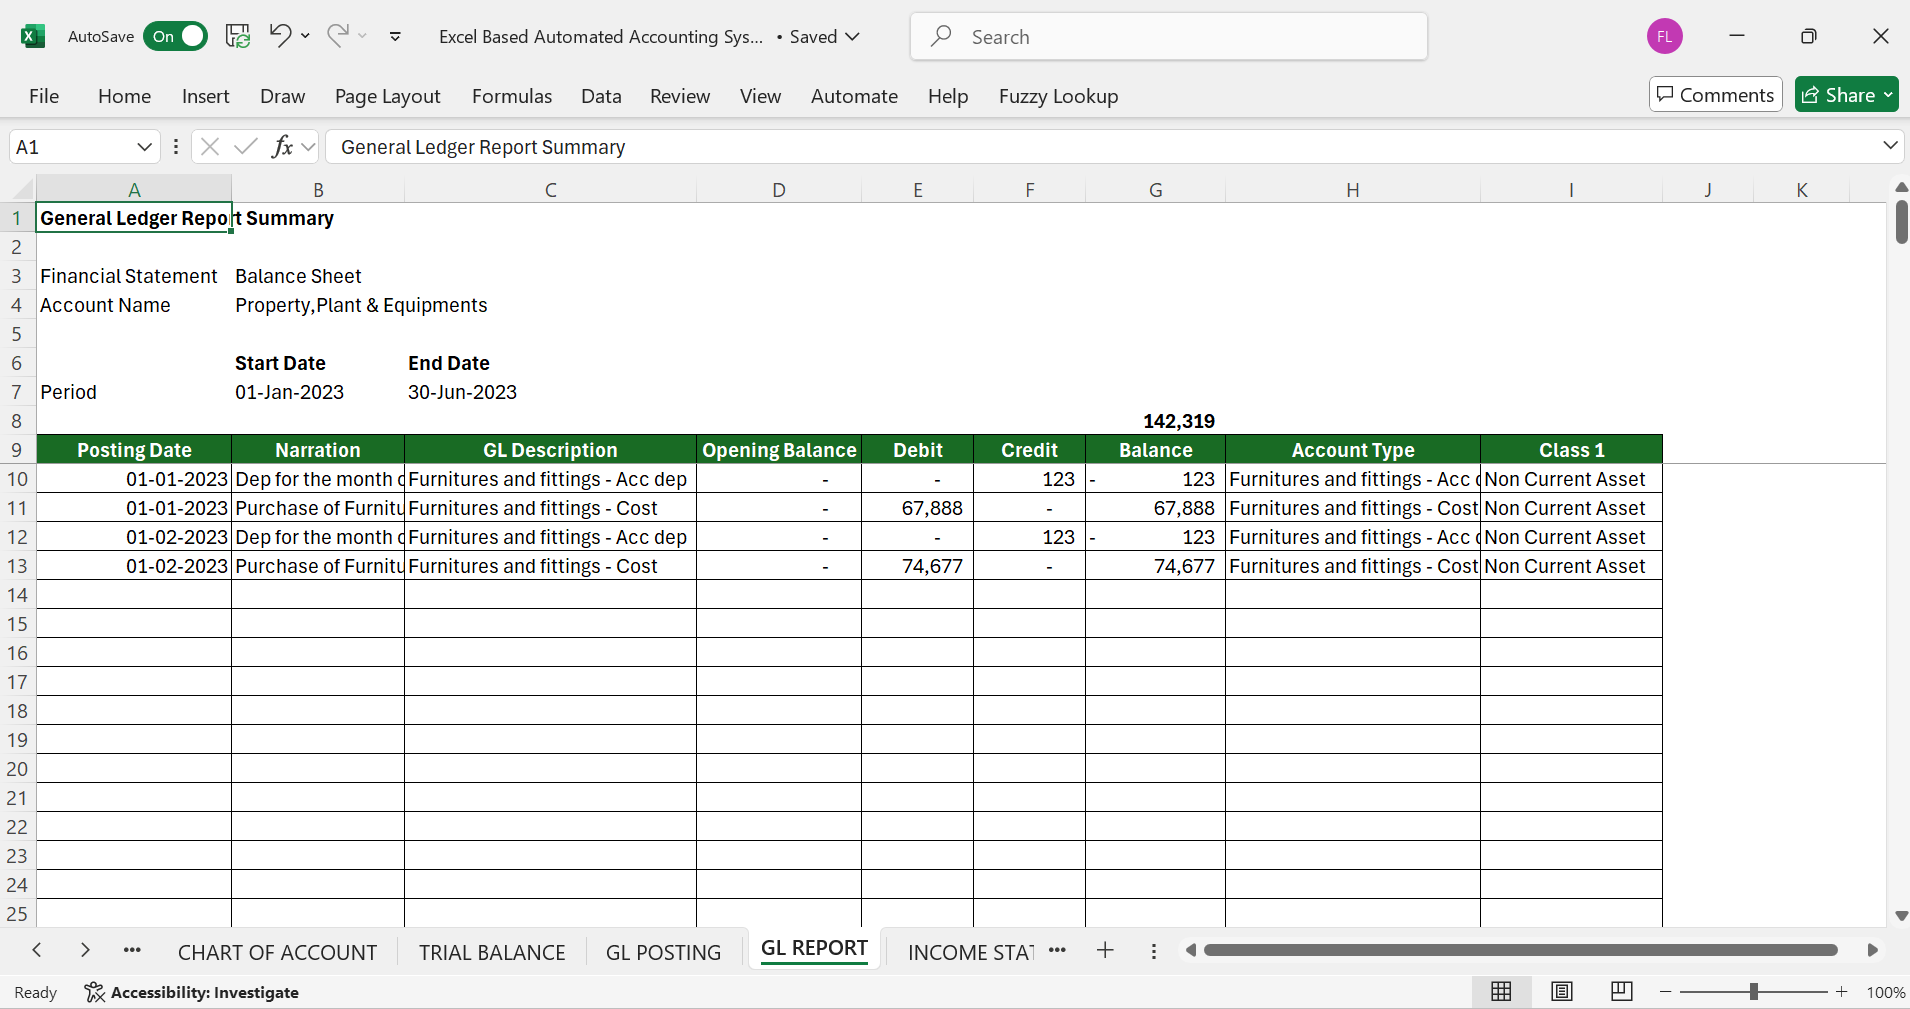Click the Undo arrow icon
The width and height of the screenshot is (1910, 1009).
coord(280,36)
